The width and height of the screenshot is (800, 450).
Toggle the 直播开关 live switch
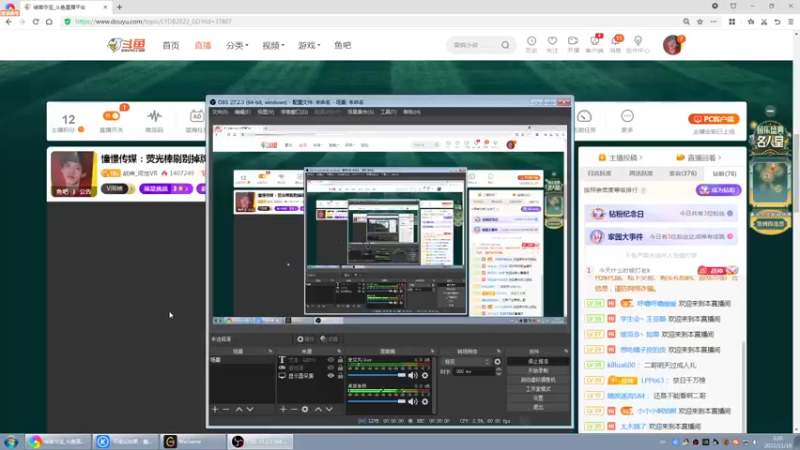(111, 116)
